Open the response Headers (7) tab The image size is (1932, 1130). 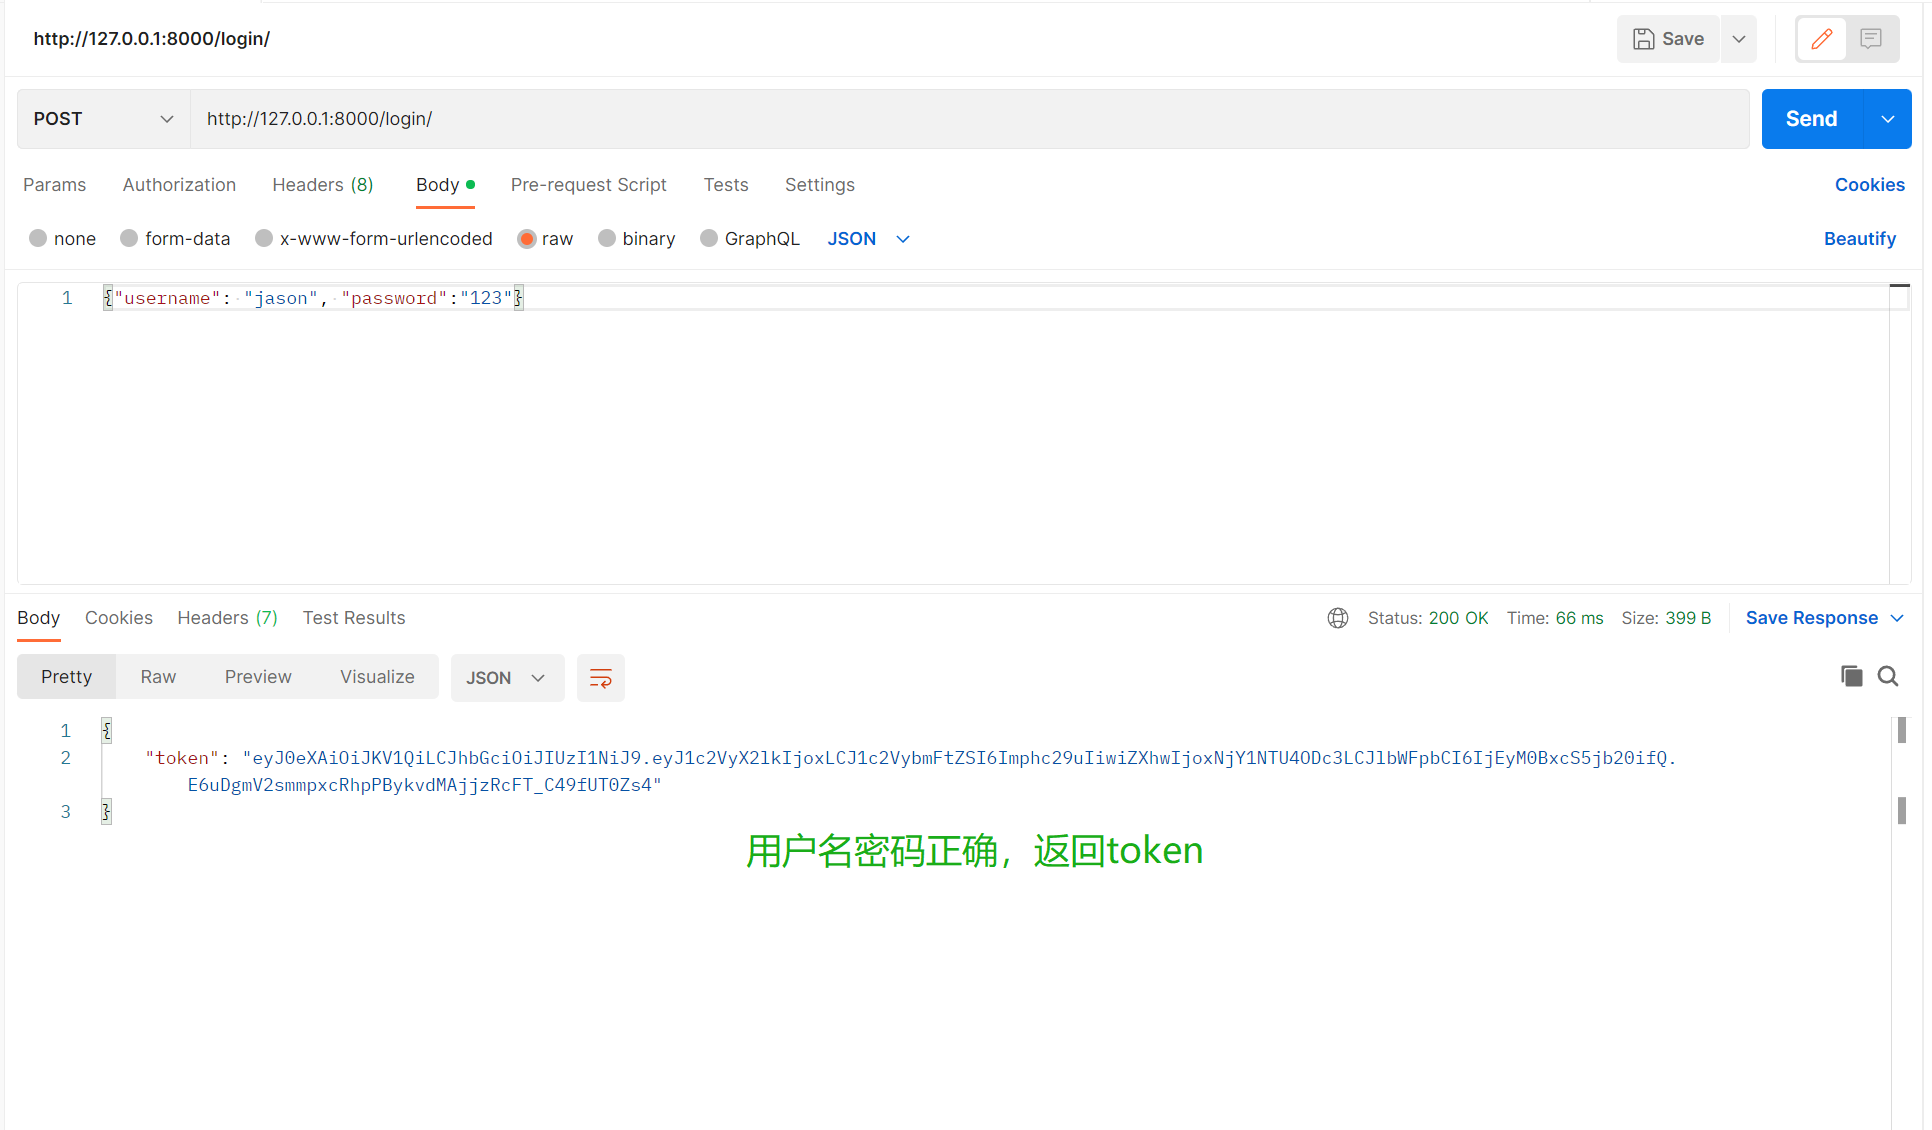227,618
